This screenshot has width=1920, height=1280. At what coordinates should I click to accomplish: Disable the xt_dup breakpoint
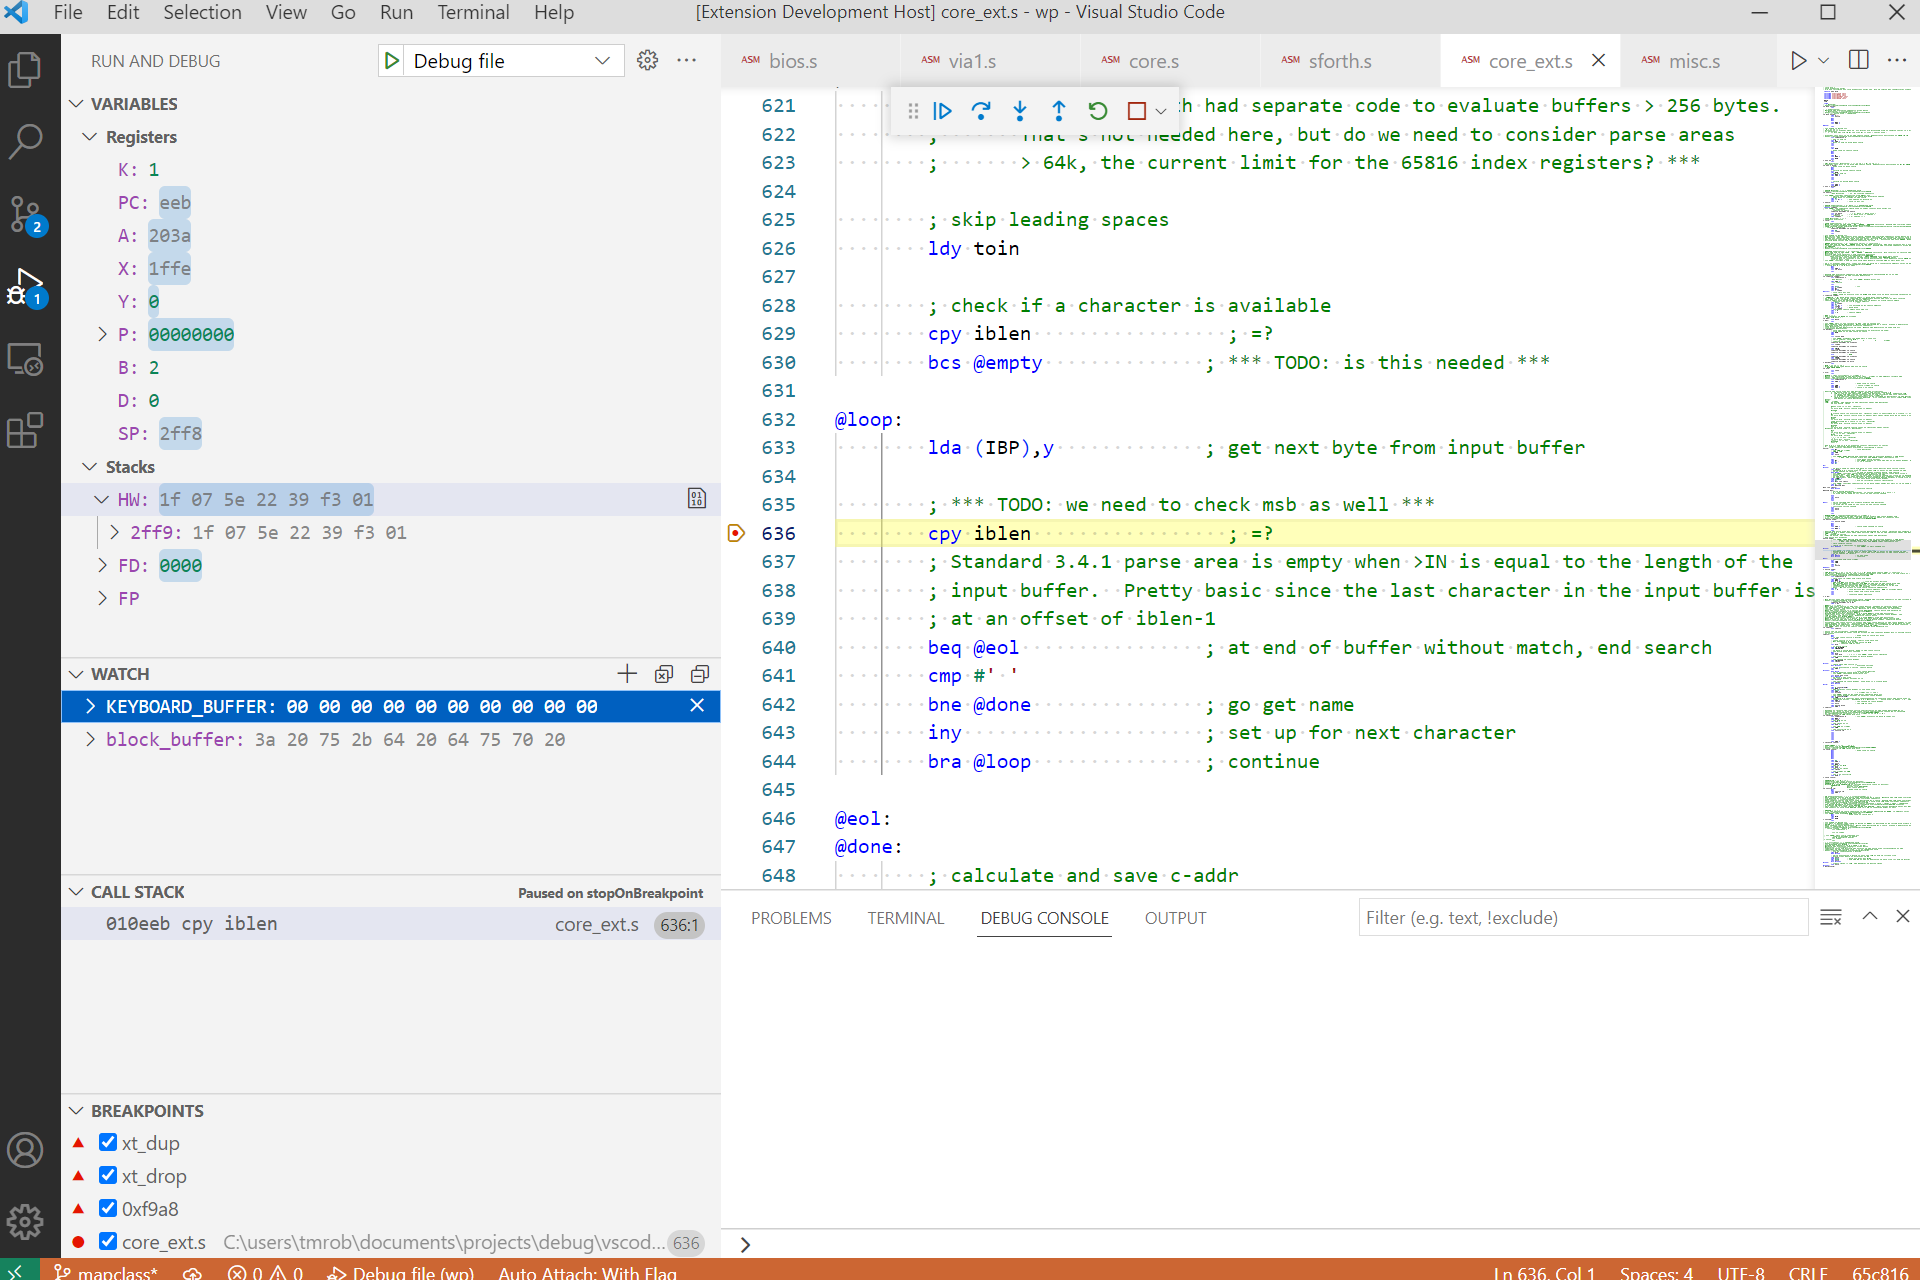point(108,1142)
